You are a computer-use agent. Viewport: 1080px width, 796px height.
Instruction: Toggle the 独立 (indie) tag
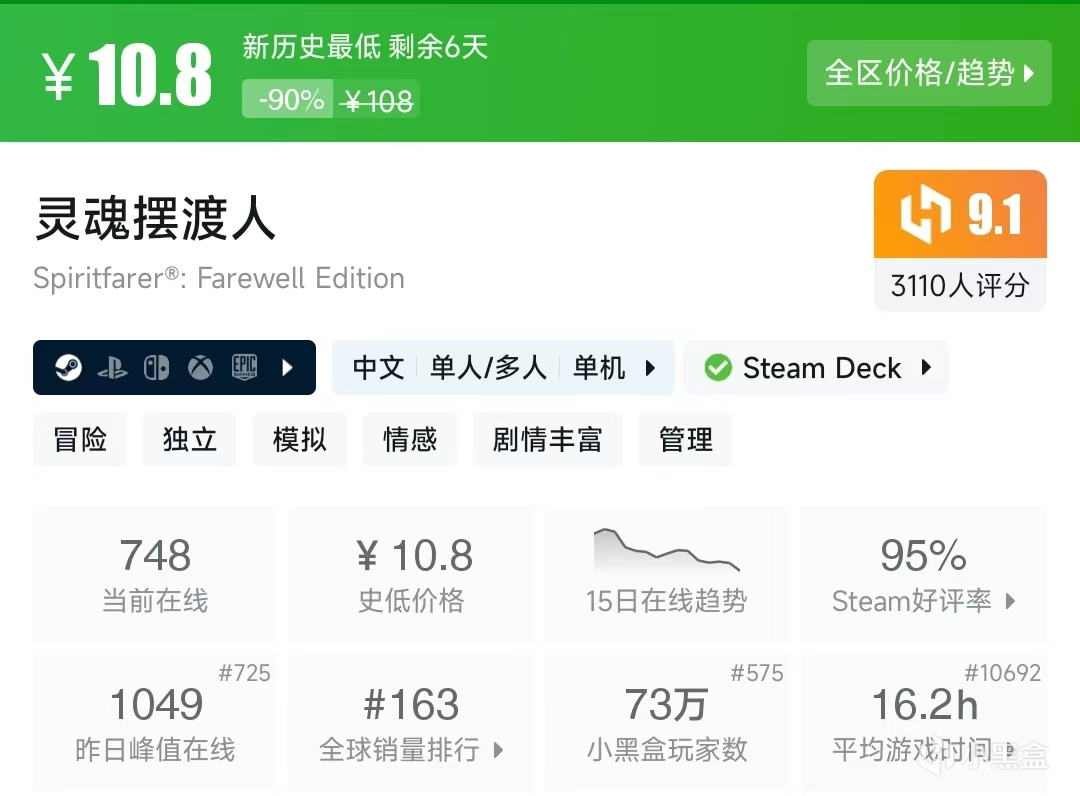[190, 439]
